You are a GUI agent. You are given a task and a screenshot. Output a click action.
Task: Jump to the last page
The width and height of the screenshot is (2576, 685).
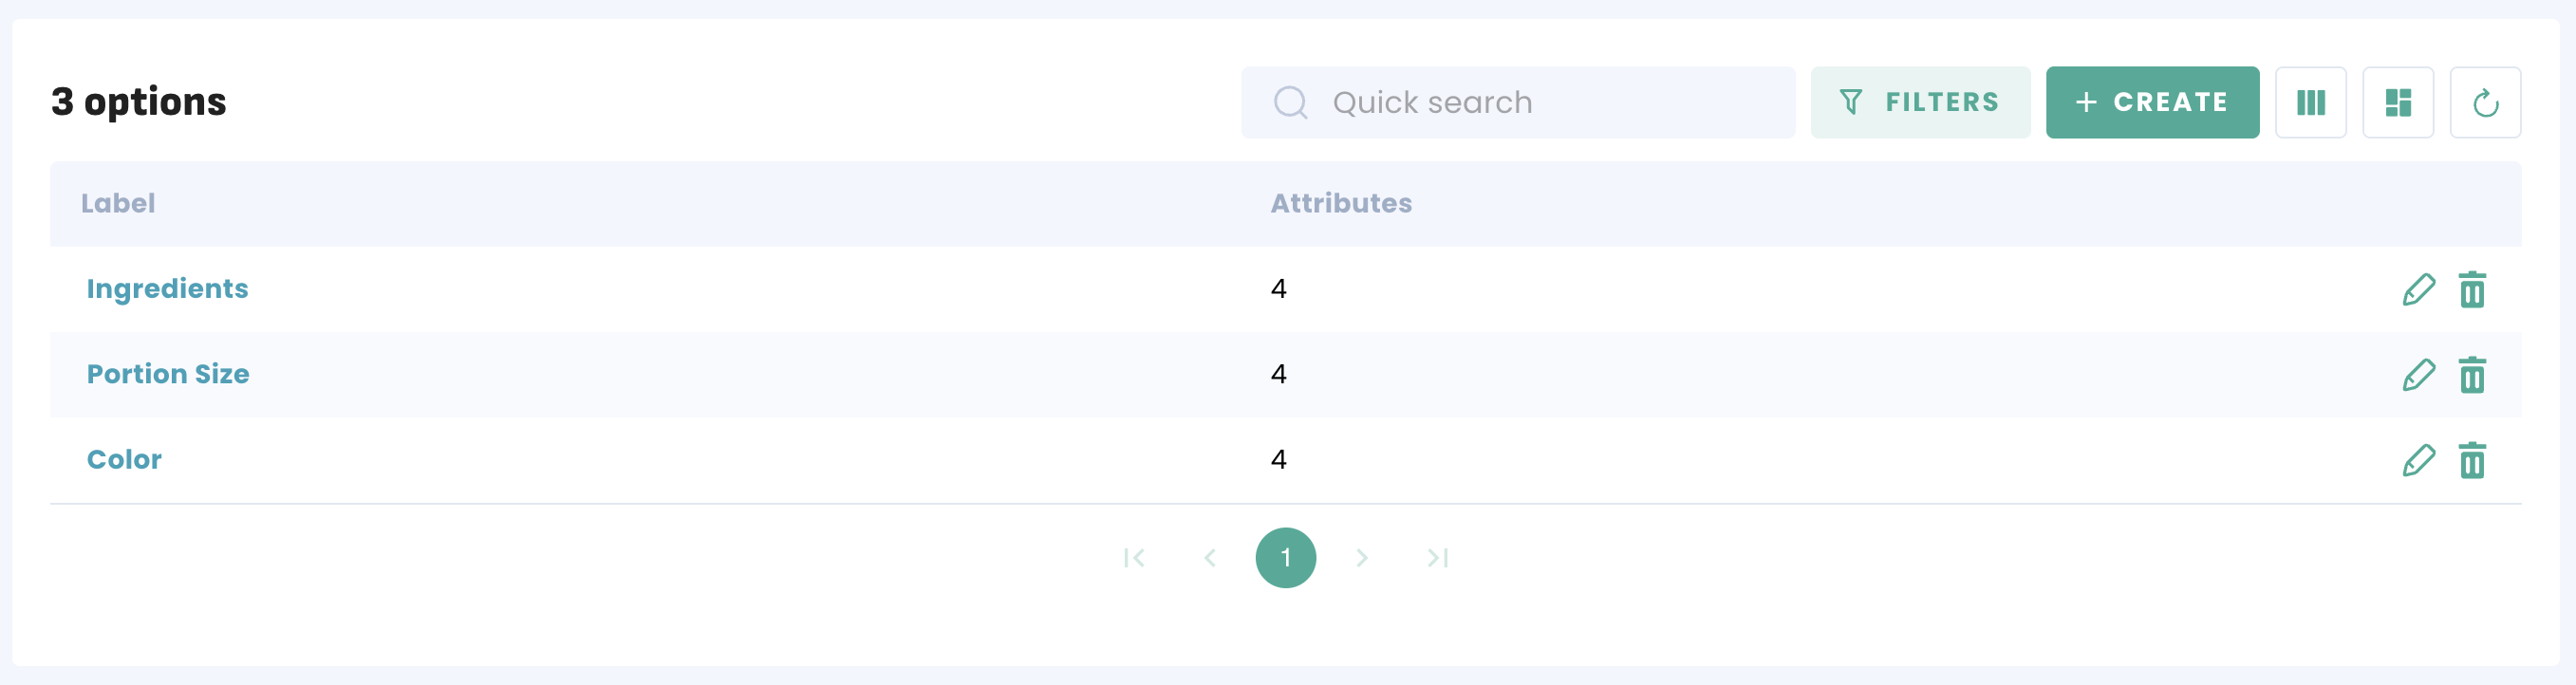[x=1437, y=558]
